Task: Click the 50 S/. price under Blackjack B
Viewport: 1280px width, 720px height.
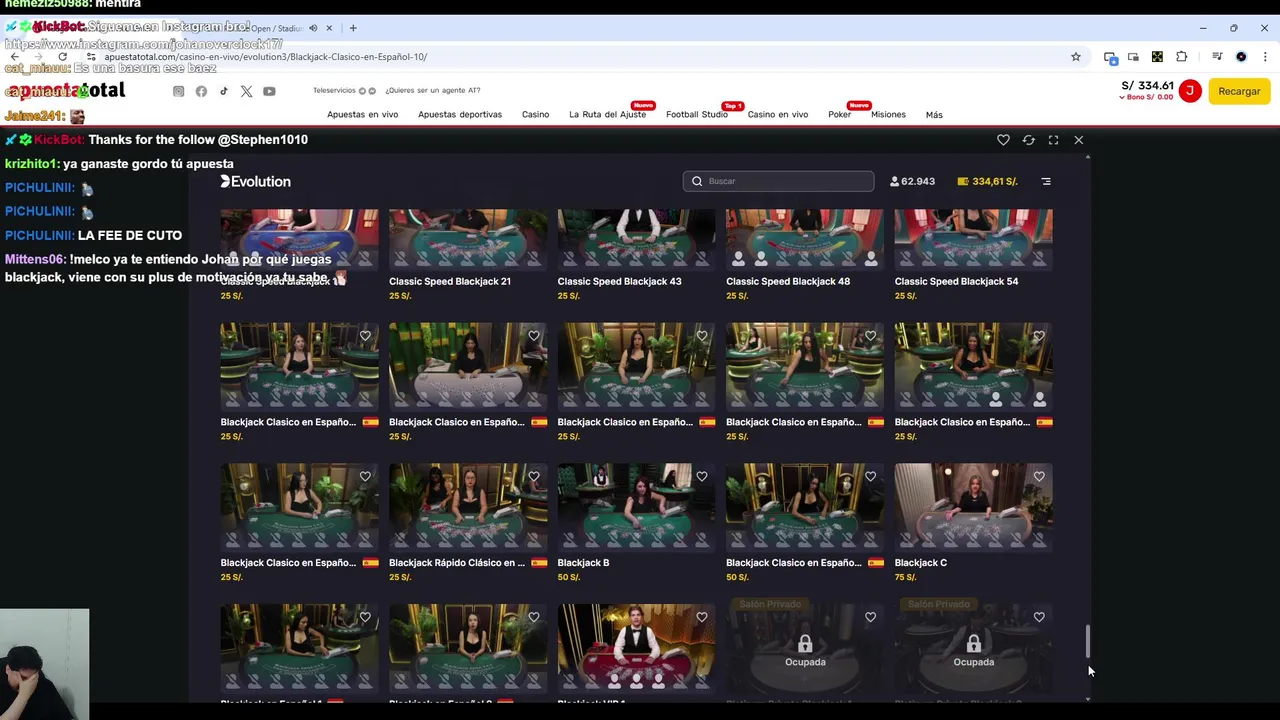Action: pyautogui.click(x=568, y=577)
